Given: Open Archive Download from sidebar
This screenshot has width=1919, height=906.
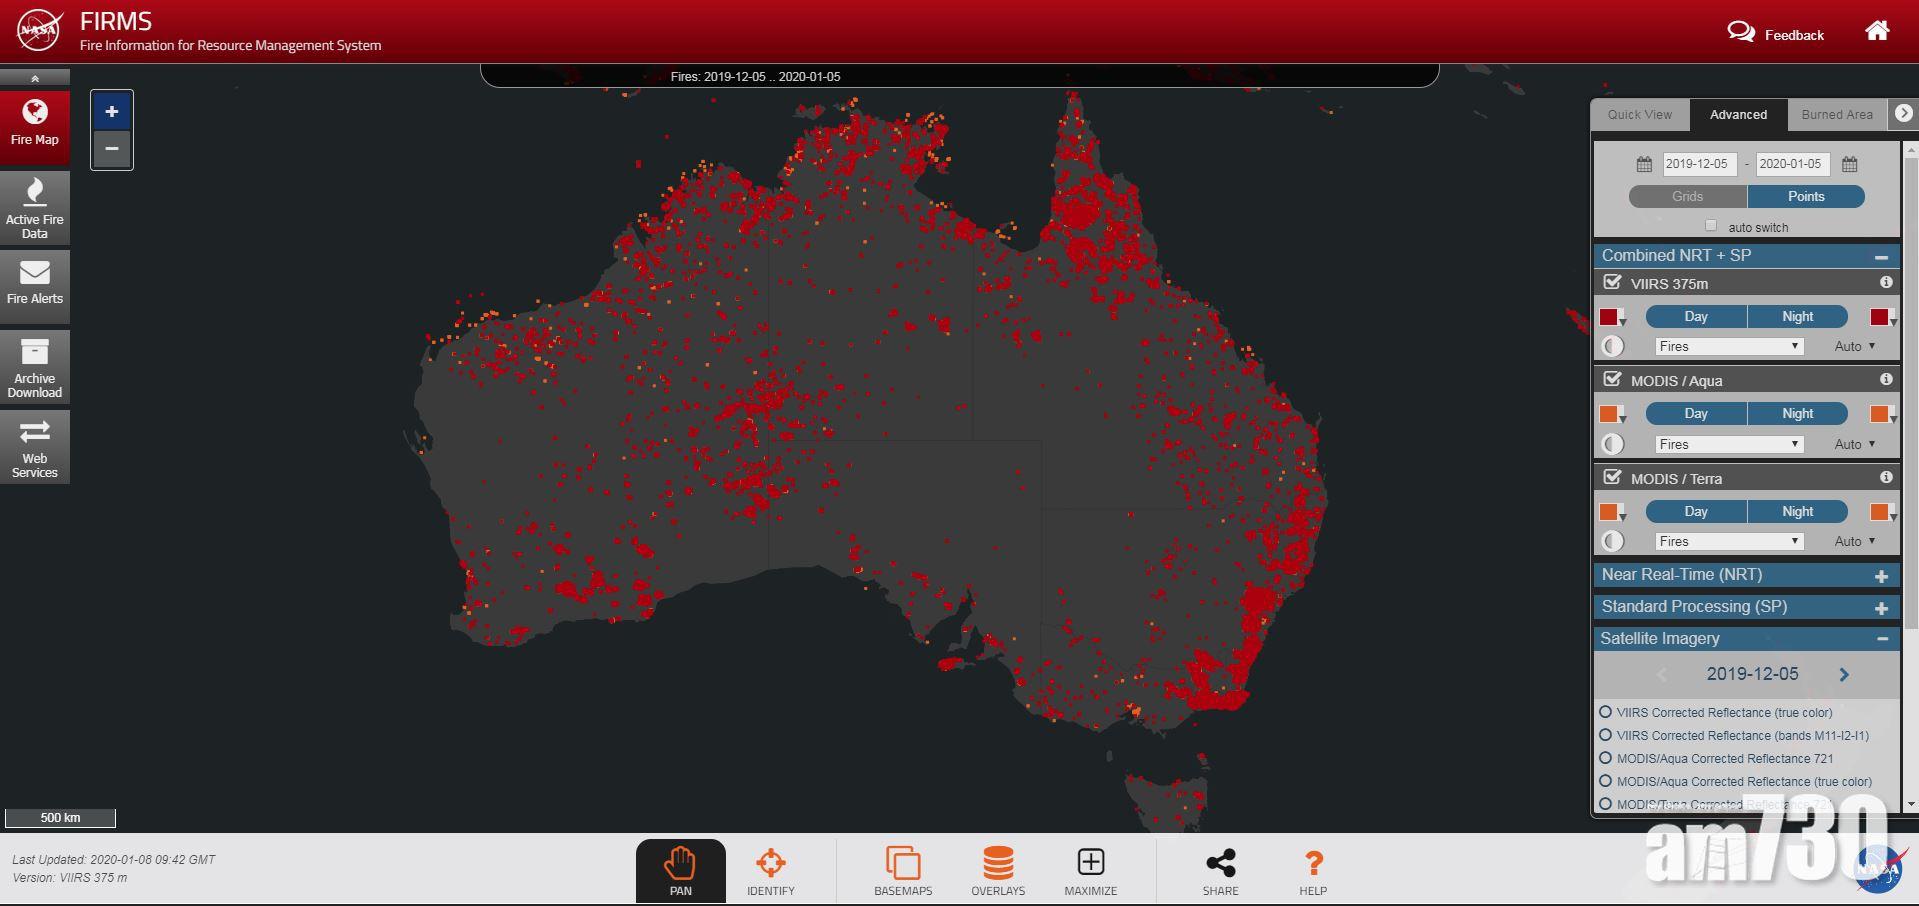Looking at the screenshot, I should 35,367.
